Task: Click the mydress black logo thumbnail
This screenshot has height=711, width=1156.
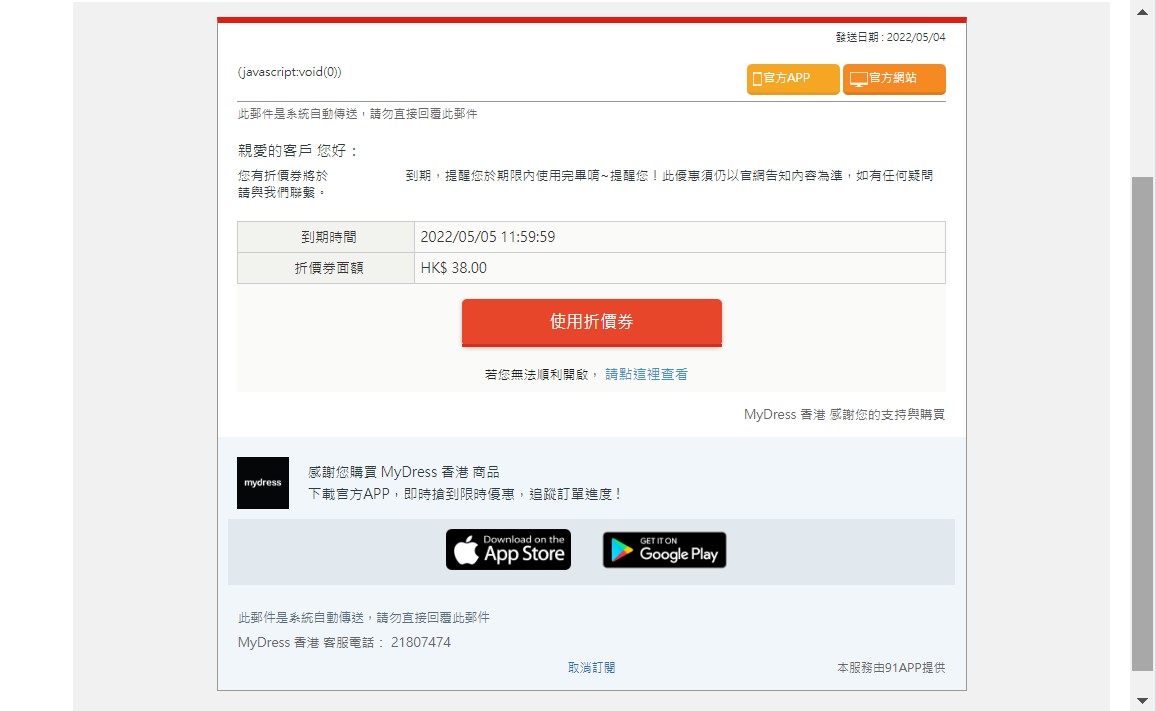Action: [262, 483]
